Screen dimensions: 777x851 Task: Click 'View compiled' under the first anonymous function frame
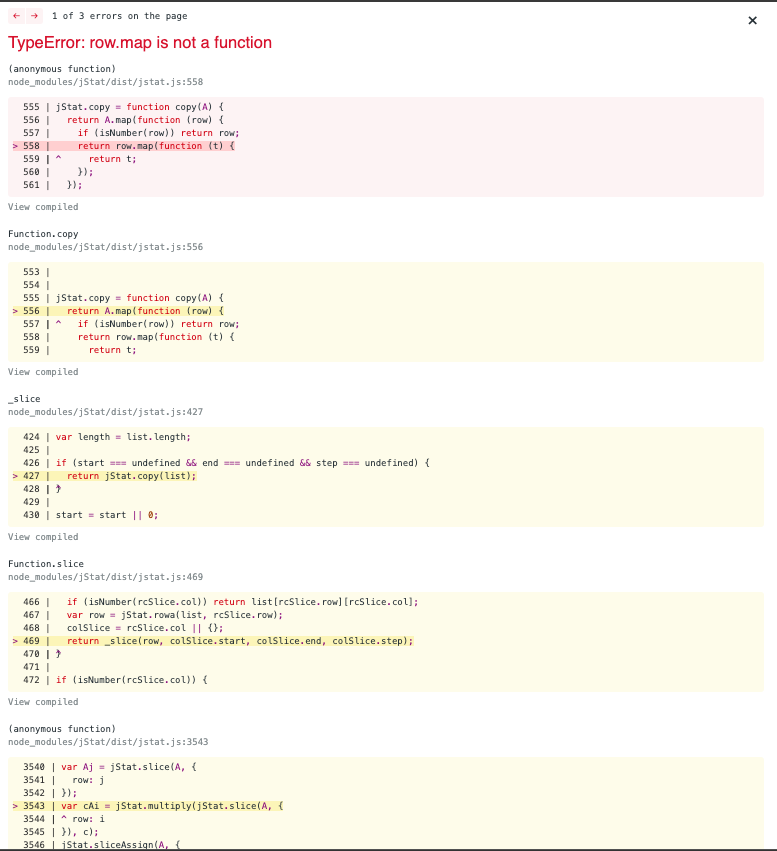43,207
